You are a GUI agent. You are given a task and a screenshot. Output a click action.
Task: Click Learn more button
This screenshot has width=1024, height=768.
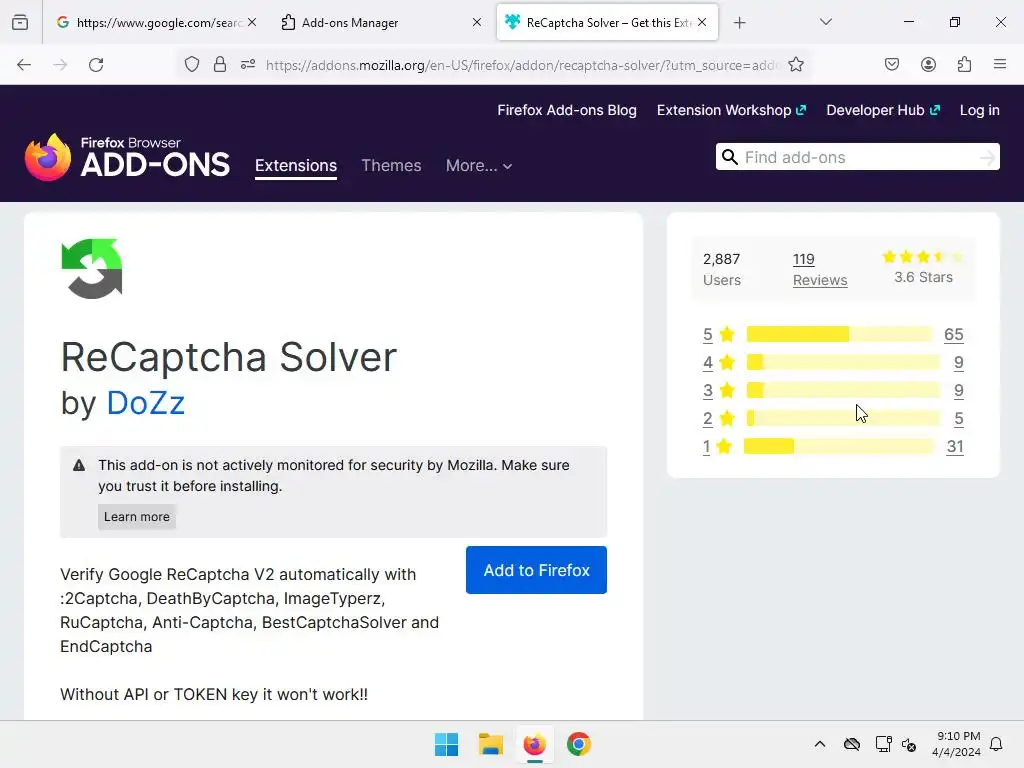coord(136,517)
